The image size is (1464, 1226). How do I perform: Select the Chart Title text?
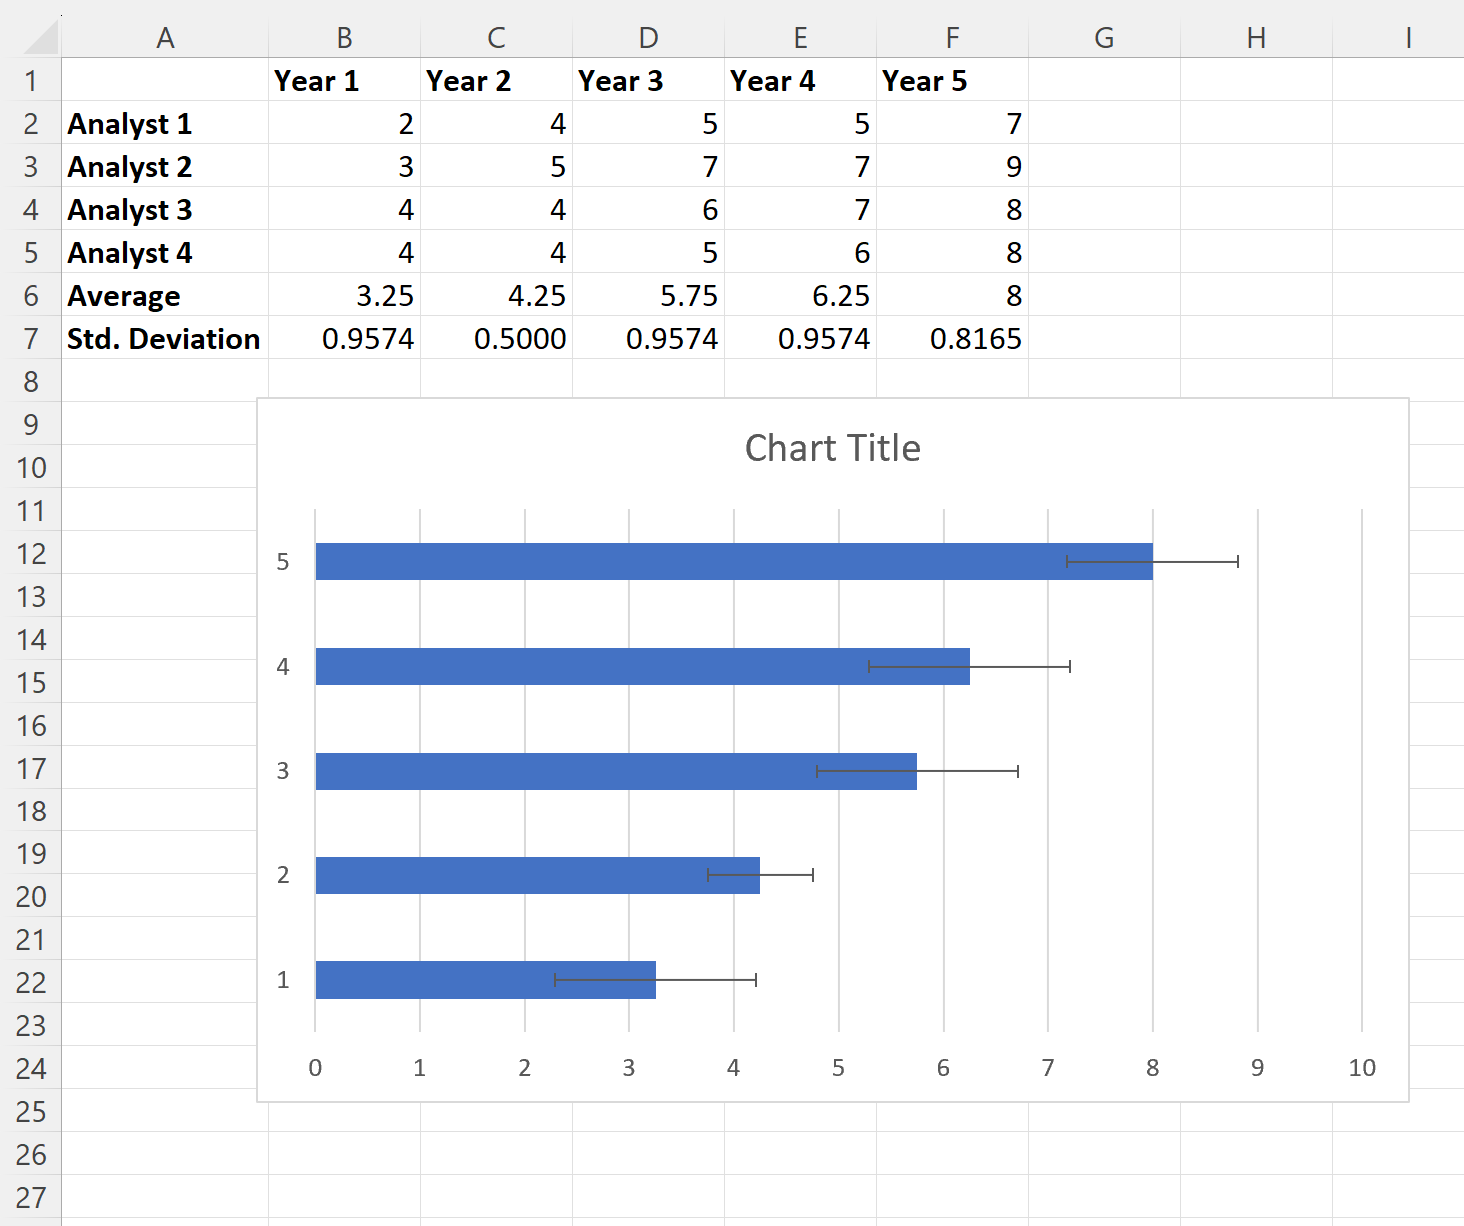[x=832, y=448]
